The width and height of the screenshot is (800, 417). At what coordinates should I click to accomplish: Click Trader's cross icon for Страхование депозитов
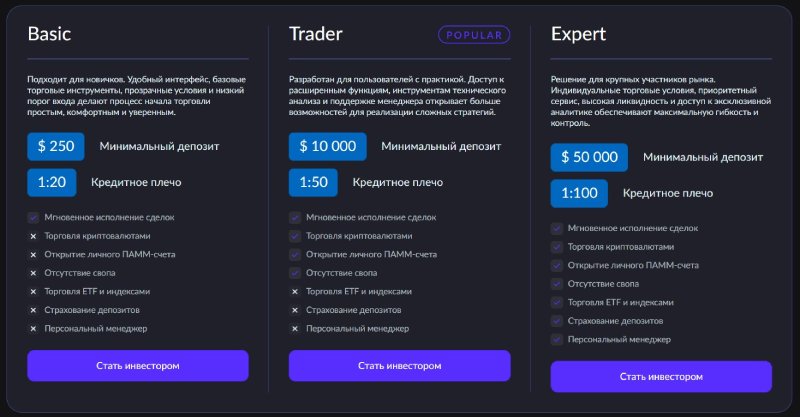295,310
